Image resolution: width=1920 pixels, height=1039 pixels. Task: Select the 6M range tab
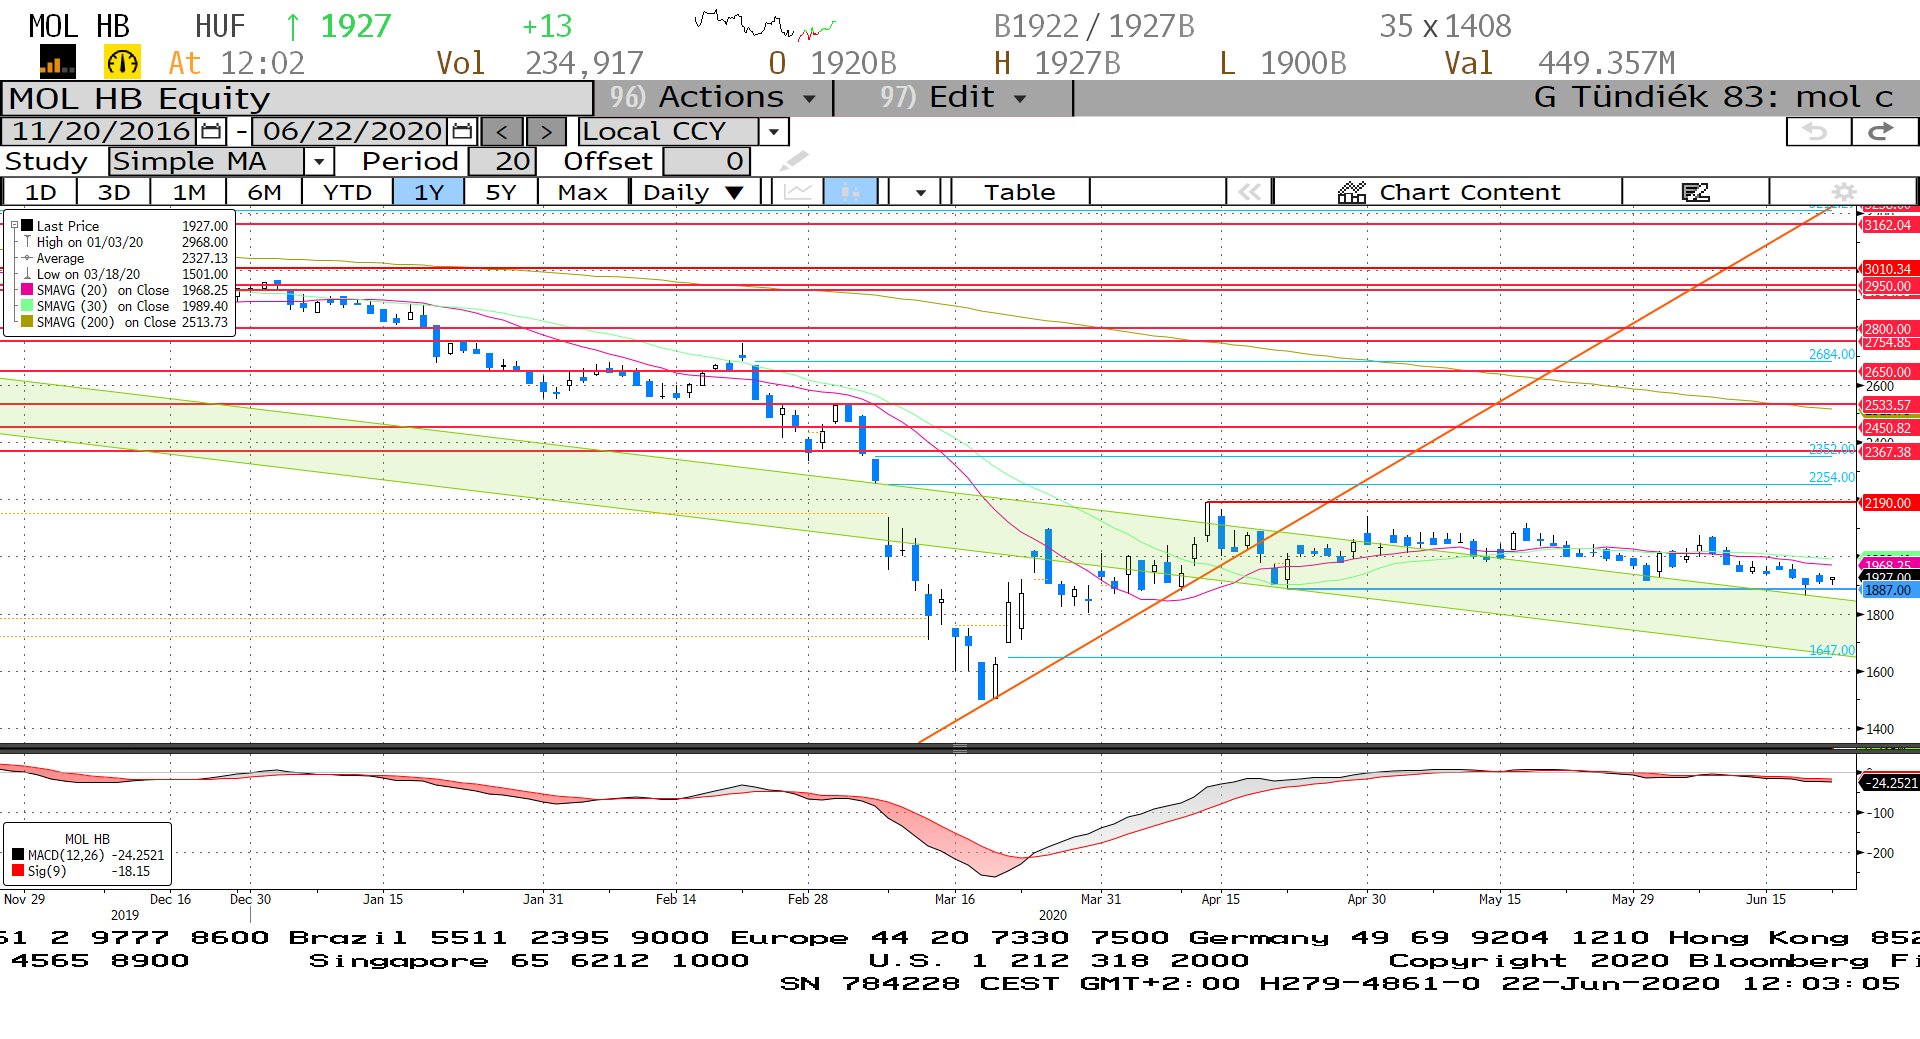pos(264,192)
